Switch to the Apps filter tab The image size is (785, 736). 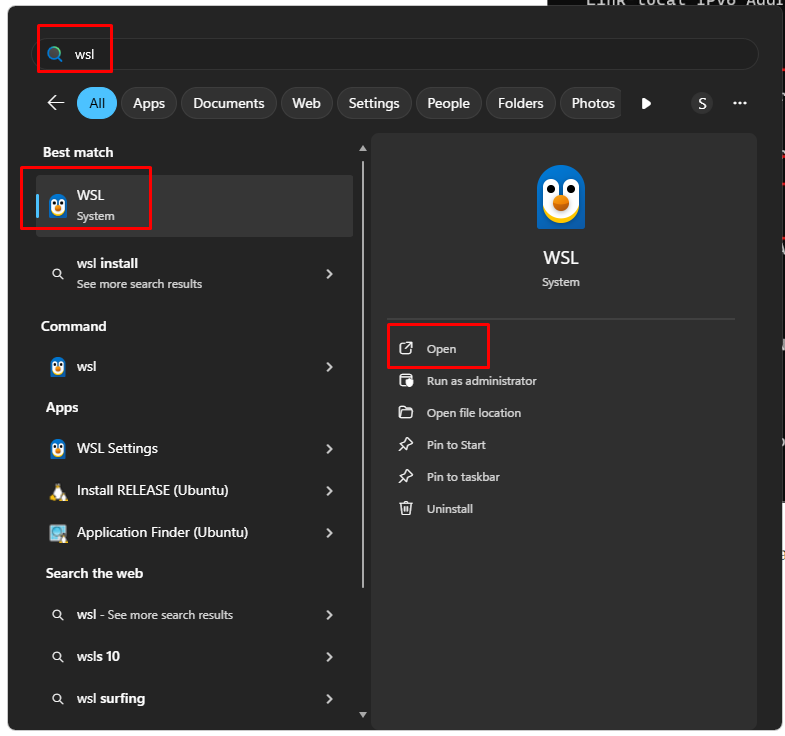[x=149, y=103]
